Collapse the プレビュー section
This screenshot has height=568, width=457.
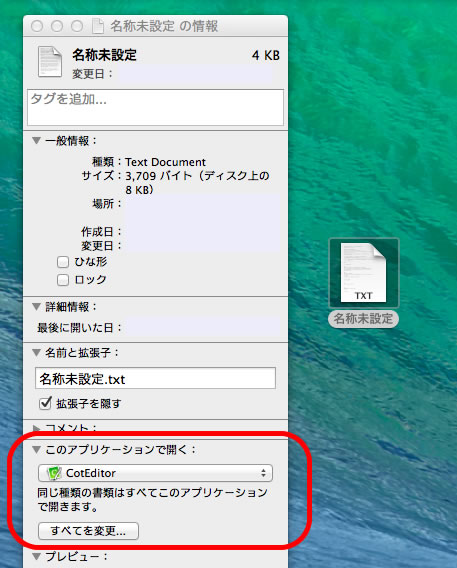36,556
